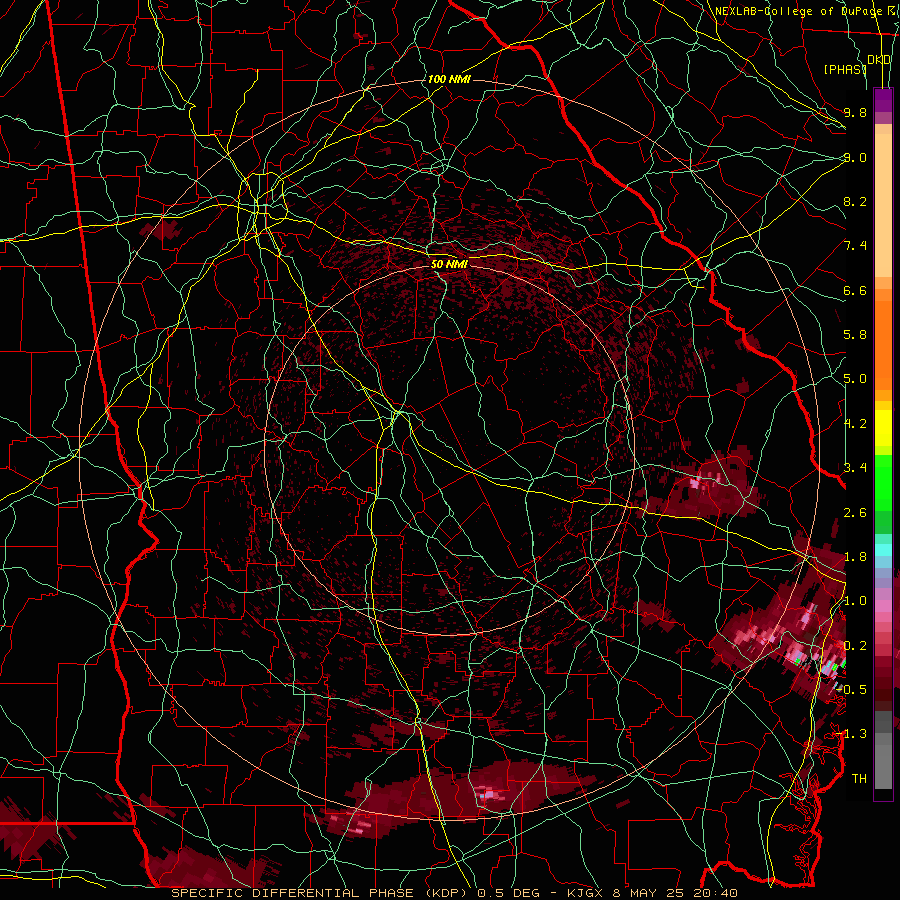
Task: Click the 9.8 scale value
Action: [x=855, y=112]
